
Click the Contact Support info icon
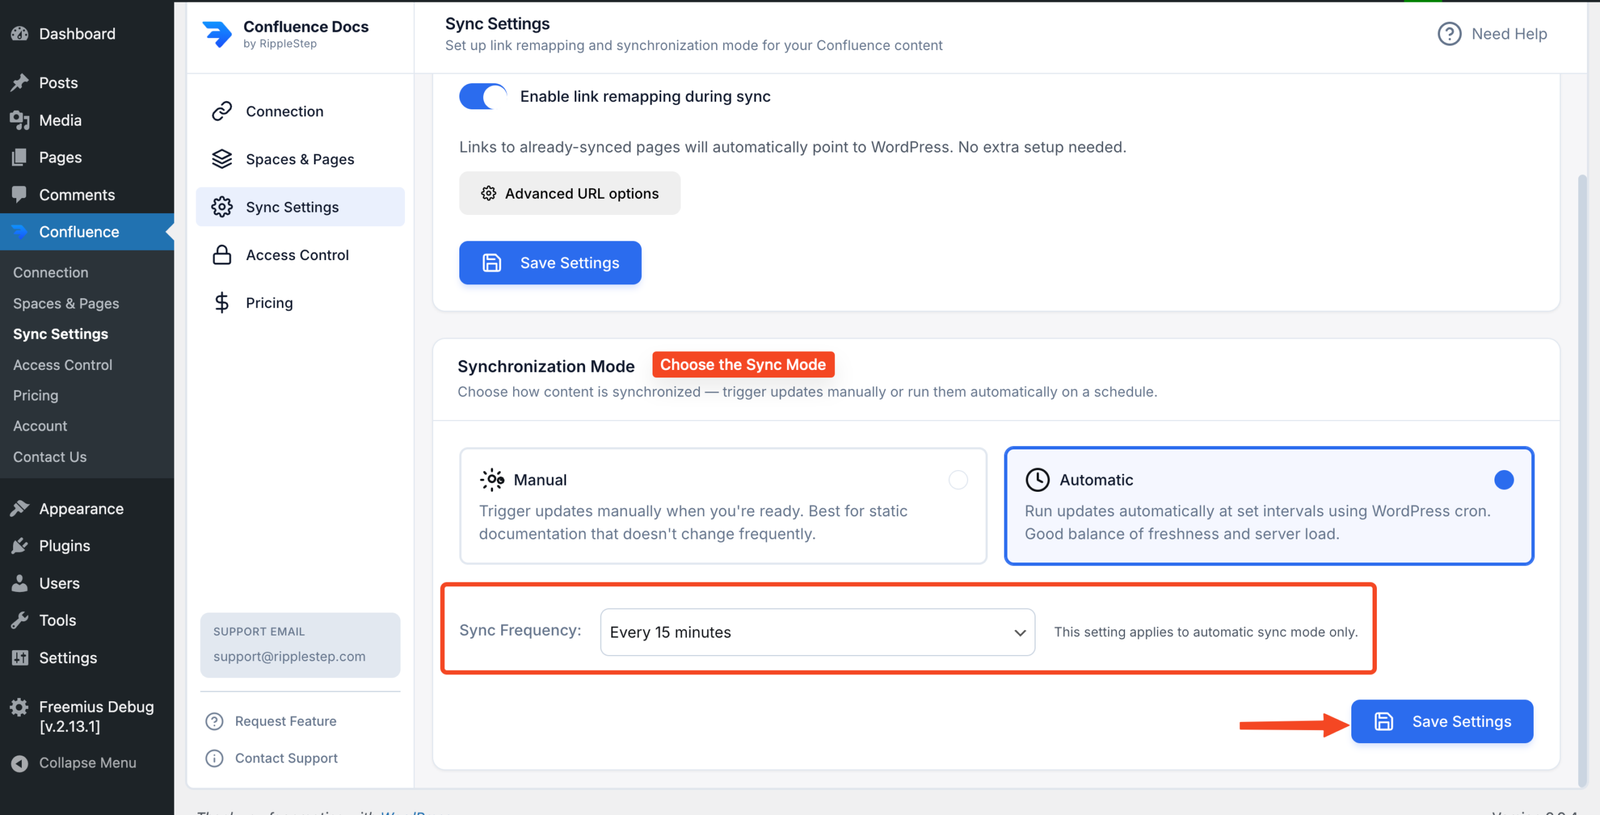214,758
